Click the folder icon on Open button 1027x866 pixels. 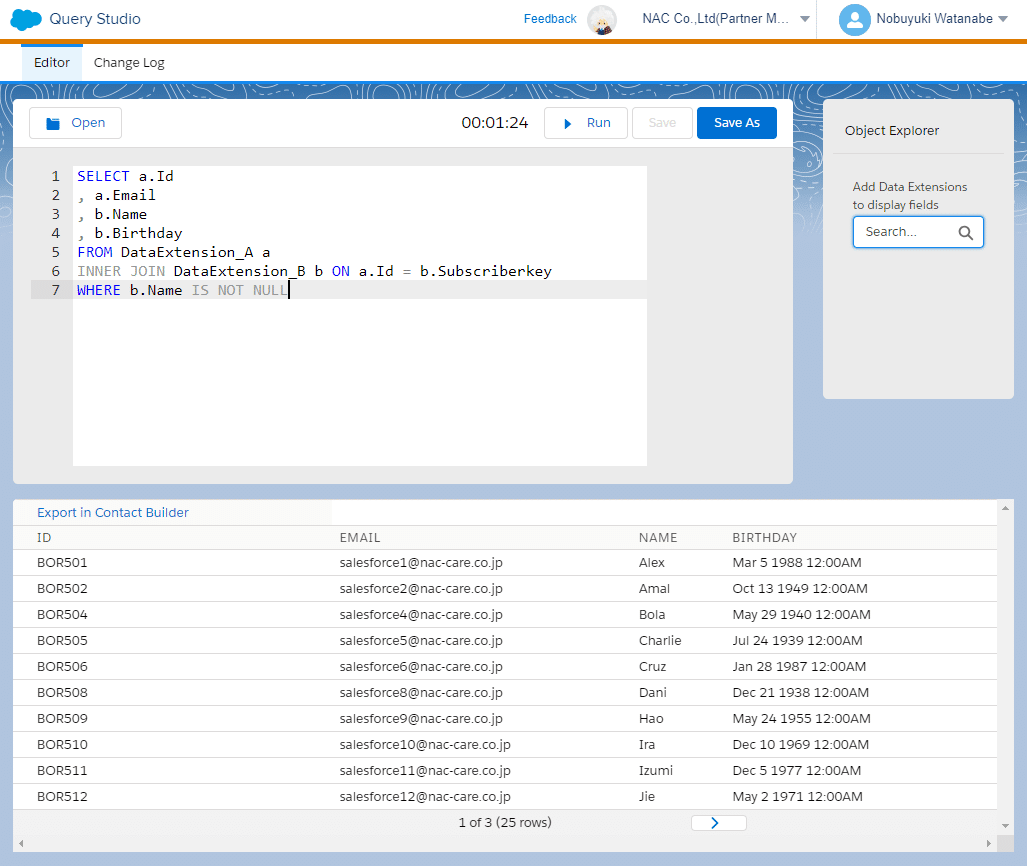51,122
